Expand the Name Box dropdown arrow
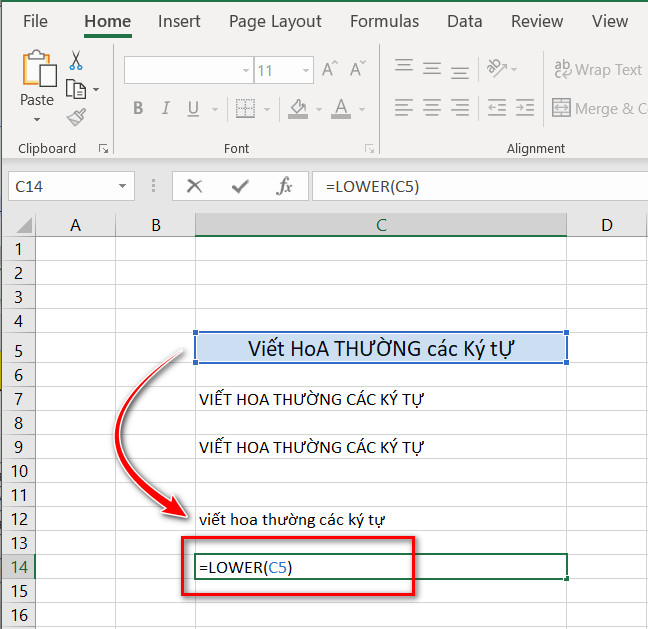648x629 pixels. point(122,186)
